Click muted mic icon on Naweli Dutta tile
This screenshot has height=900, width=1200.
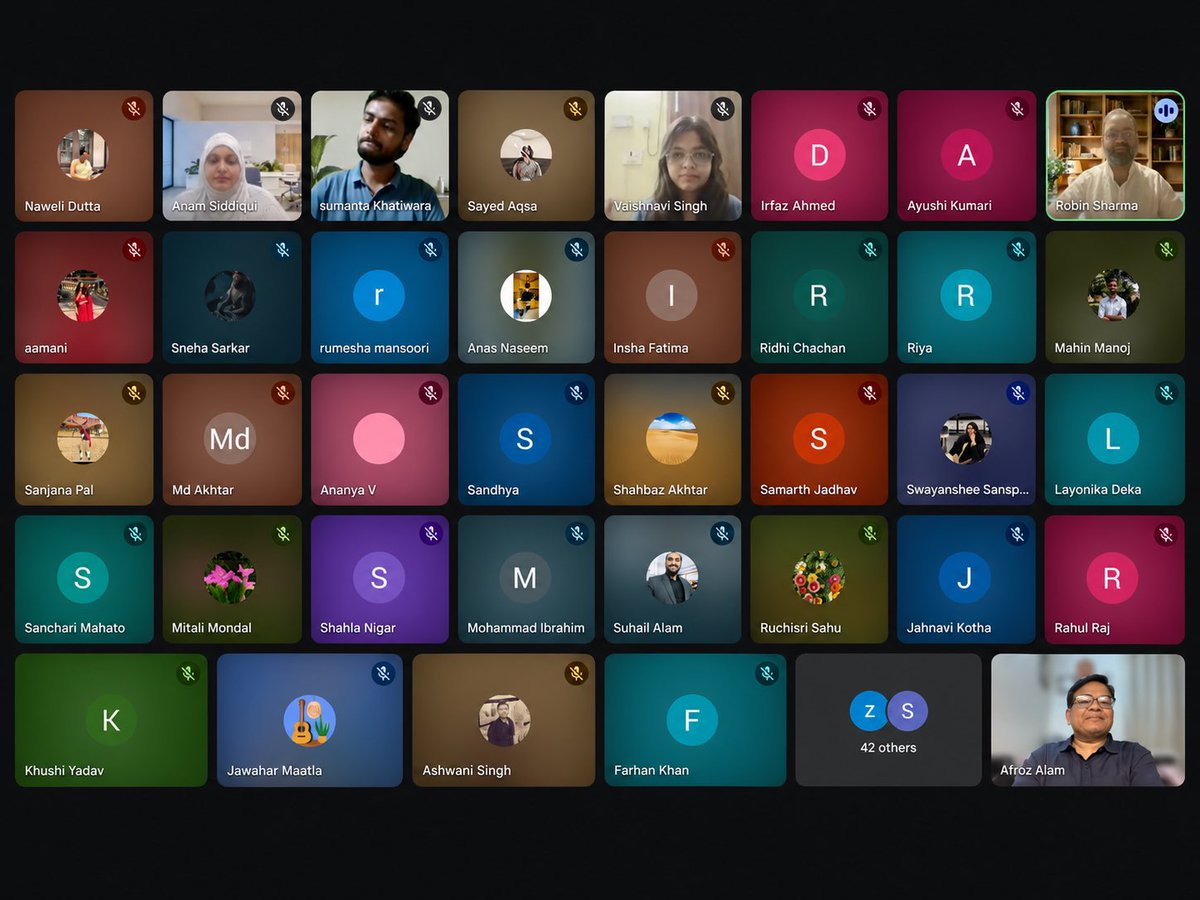click(x=134, y=108)
